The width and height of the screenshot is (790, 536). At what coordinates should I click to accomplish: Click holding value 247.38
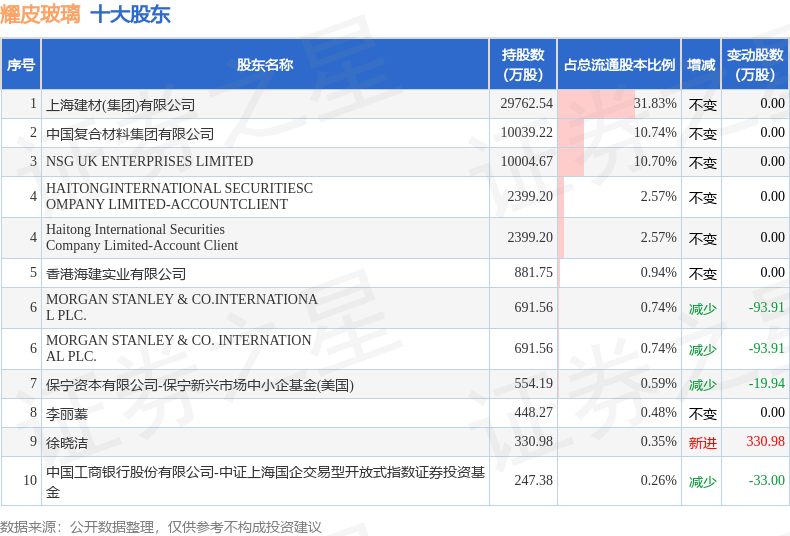coord(534,480)
